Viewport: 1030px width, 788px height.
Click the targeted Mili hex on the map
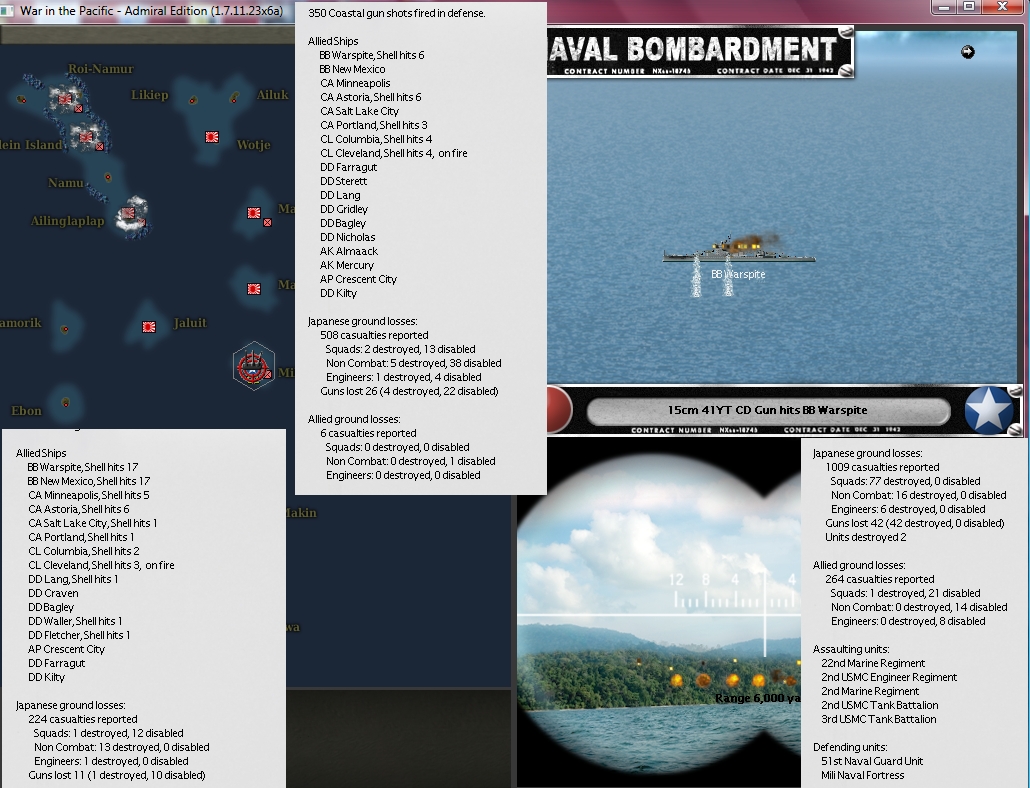tap(254, 366)
